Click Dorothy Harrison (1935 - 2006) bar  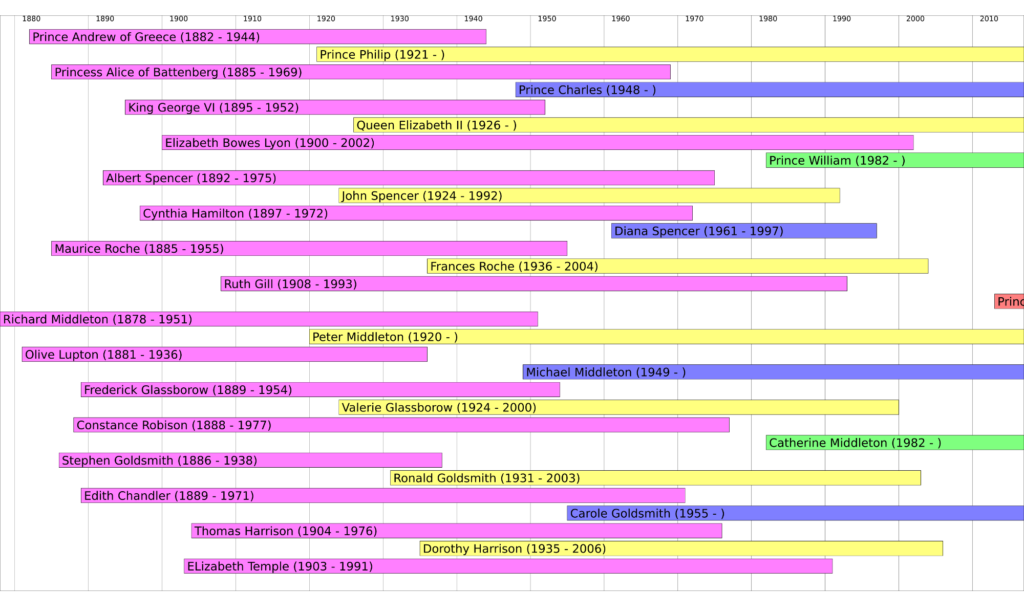(x=681, y=548)
